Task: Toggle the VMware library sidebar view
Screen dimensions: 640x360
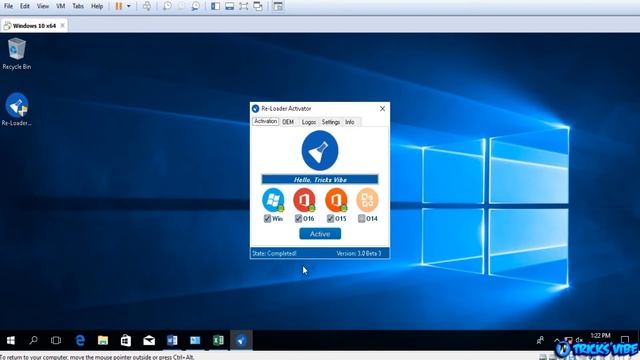Action: [x=216, y=6]
